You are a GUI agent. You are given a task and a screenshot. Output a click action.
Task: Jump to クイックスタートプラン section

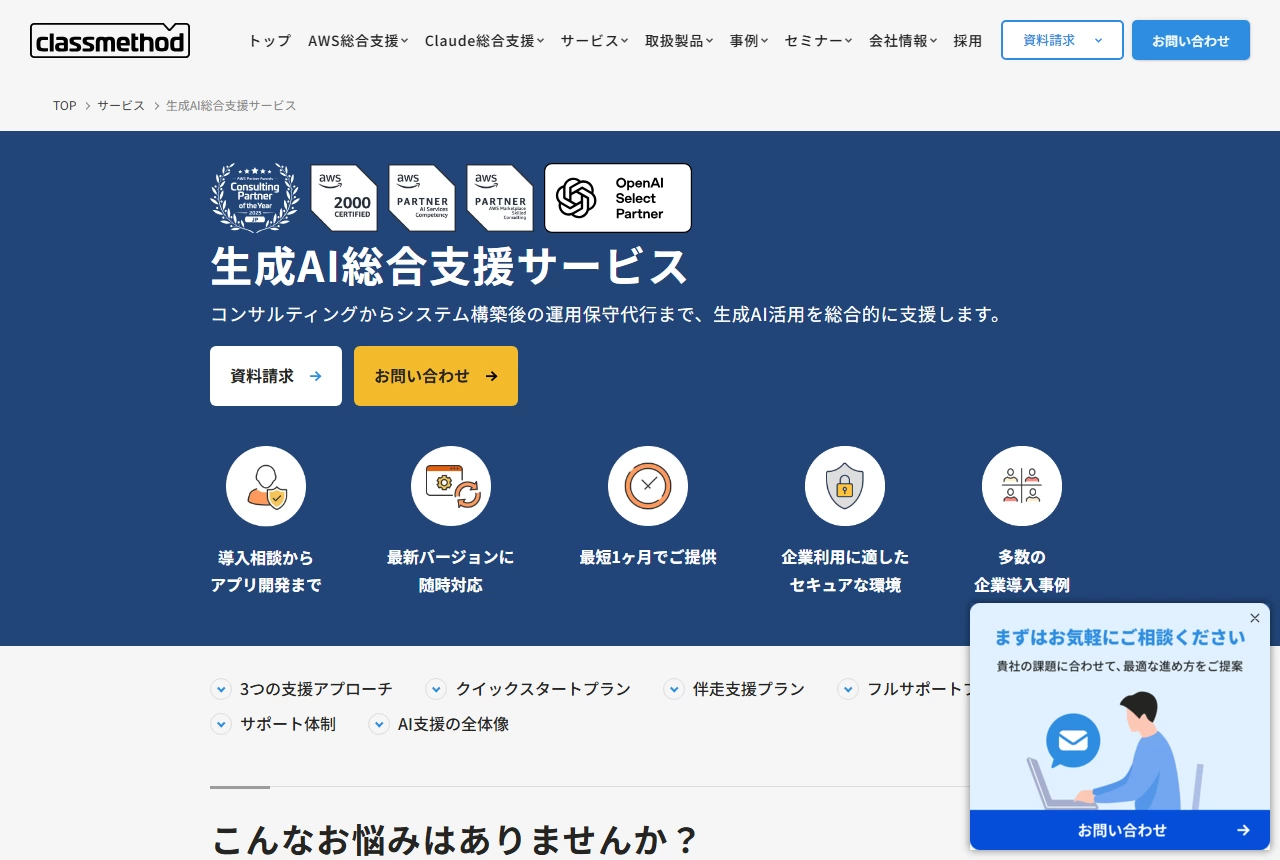(528, 689)
